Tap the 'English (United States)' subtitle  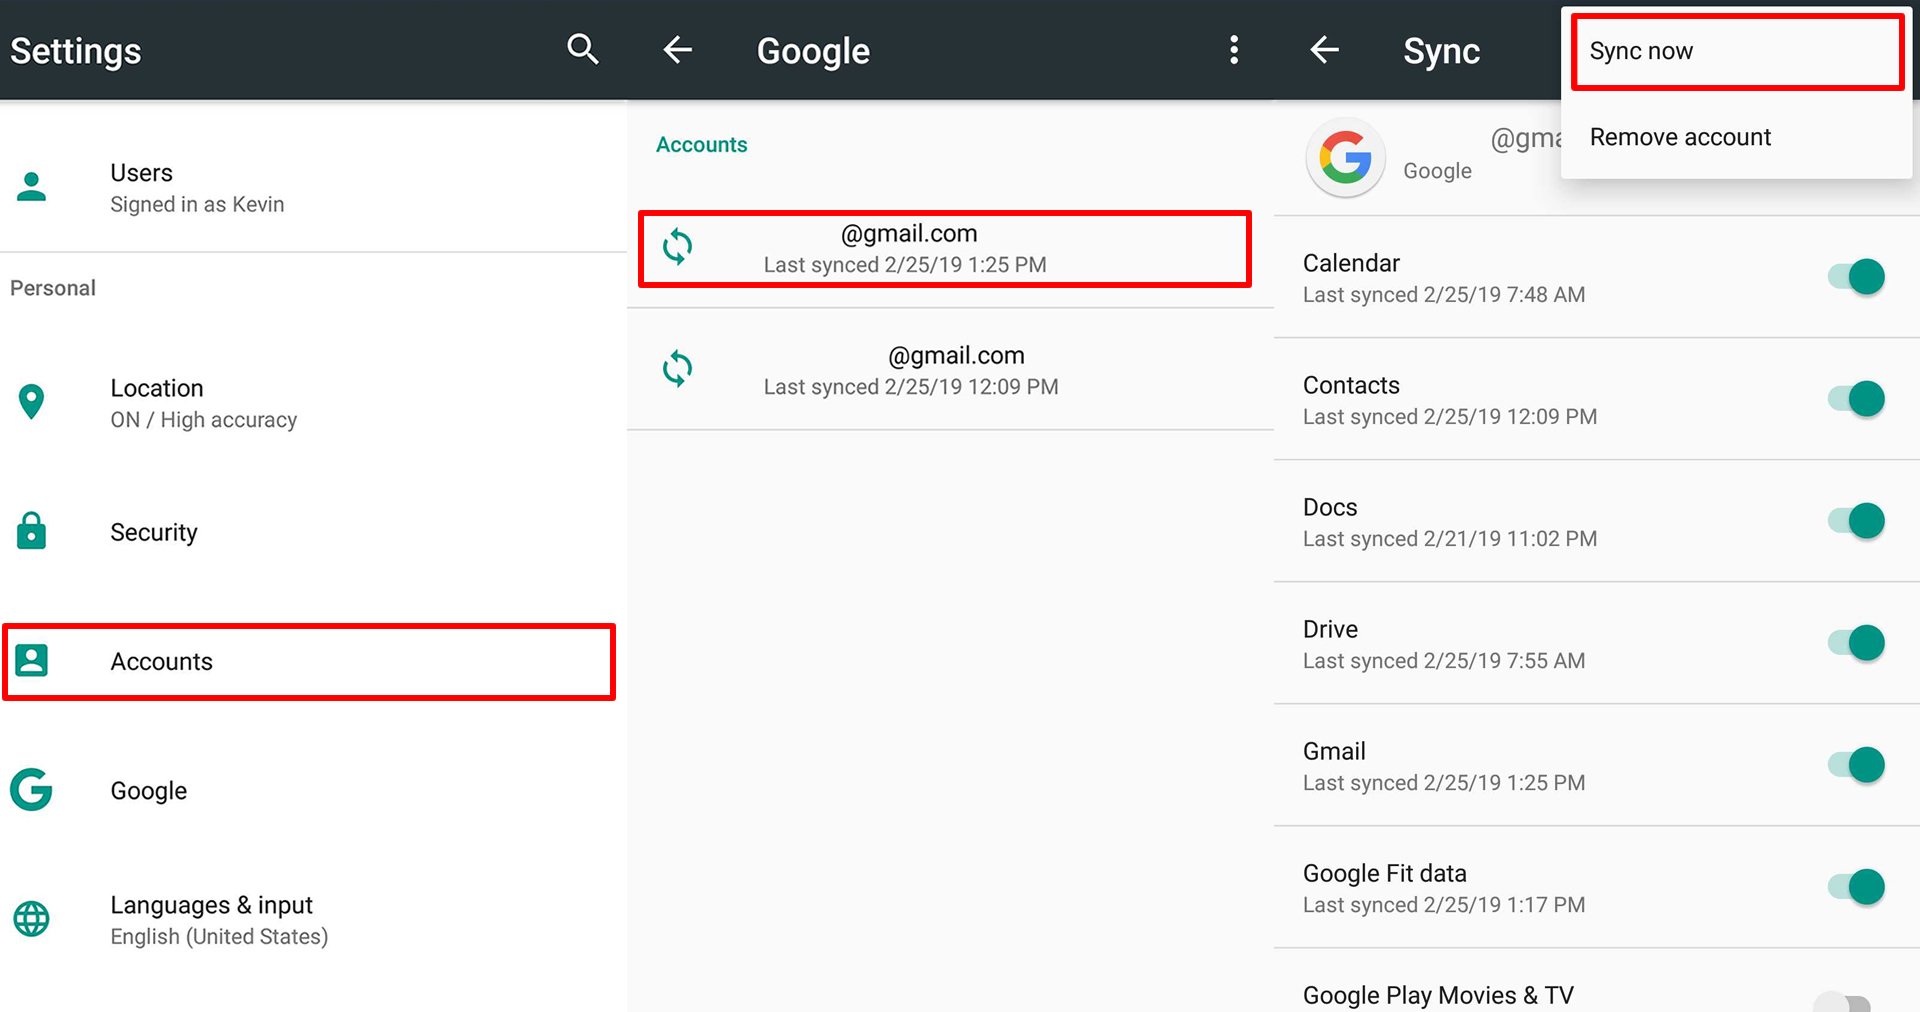pos(219,937)
